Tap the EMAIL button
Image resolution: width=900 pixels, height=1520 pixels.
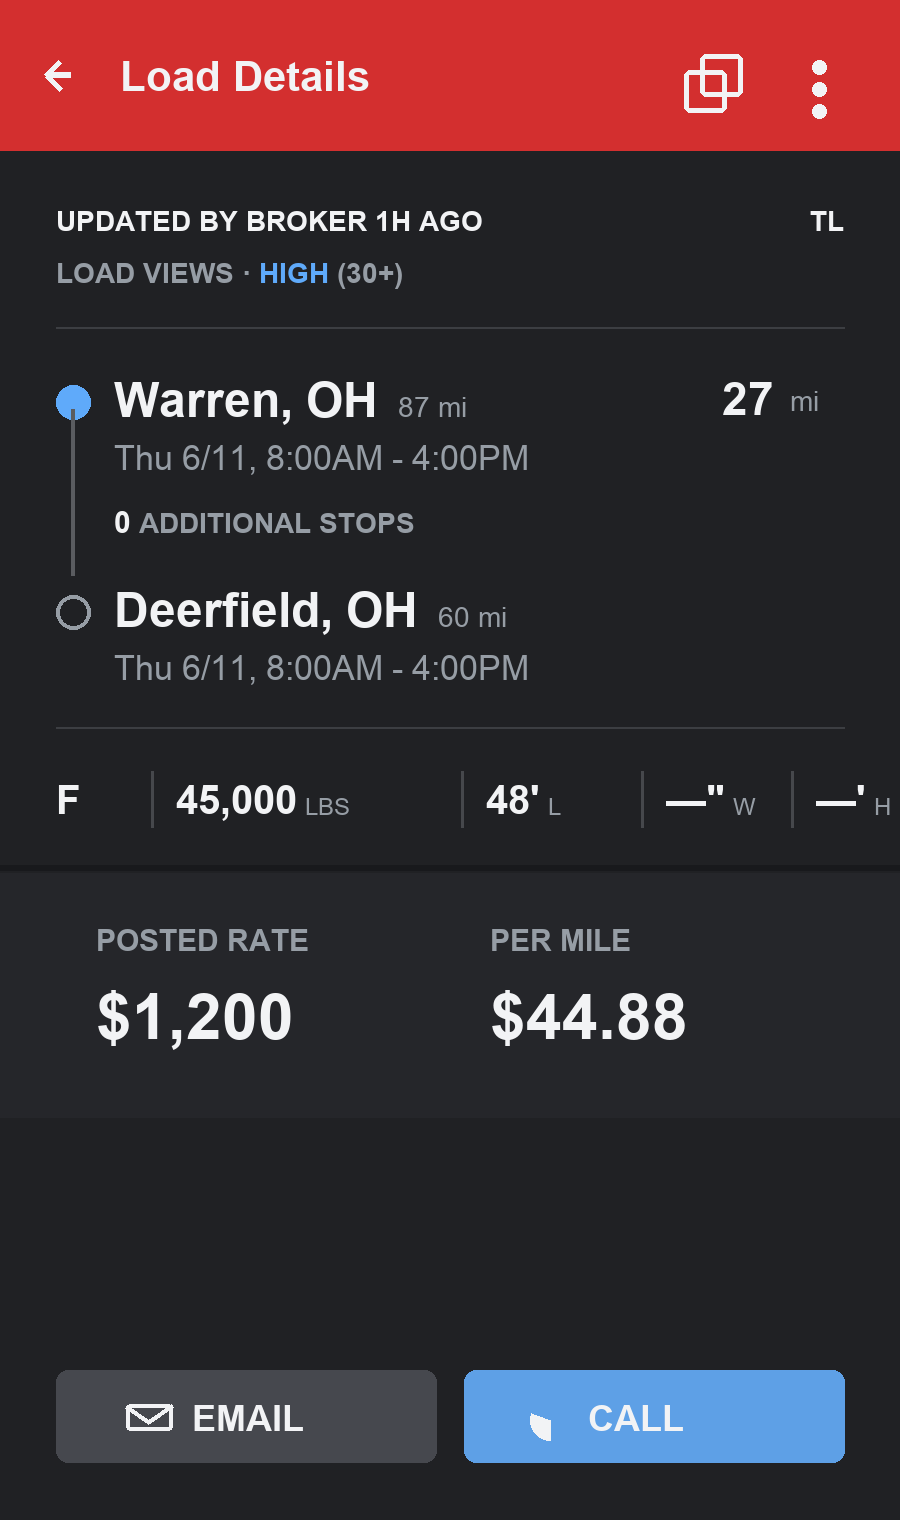click(246, 1416)
